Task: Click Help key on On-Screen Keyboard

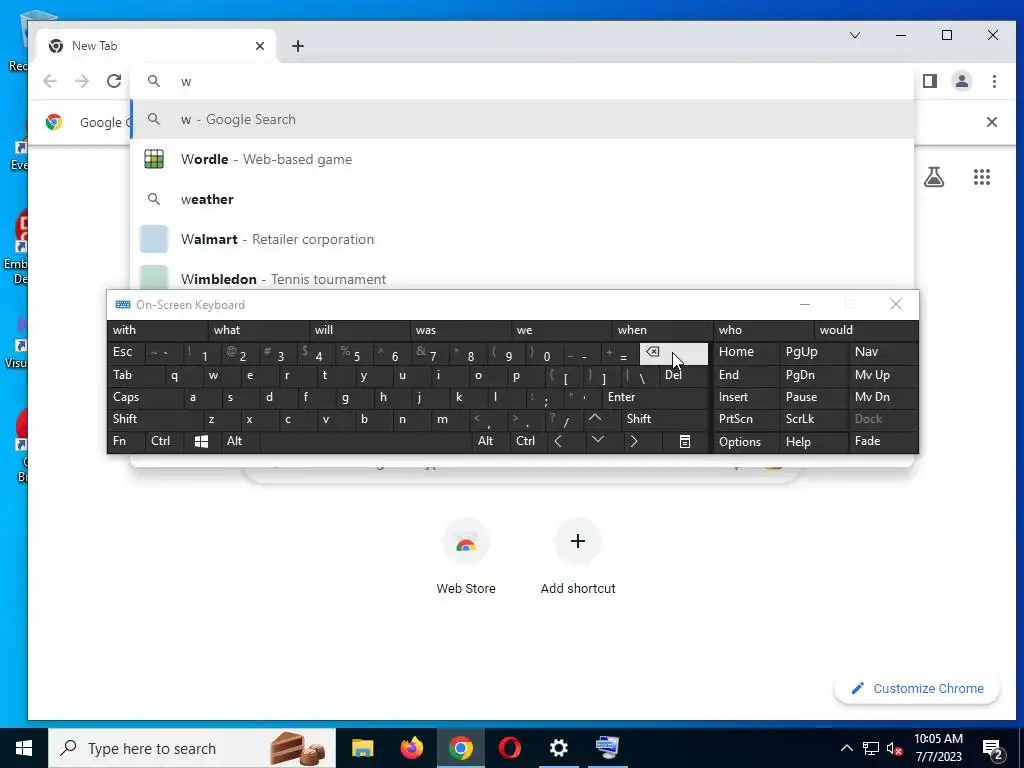Action: [x=814, y=441]
